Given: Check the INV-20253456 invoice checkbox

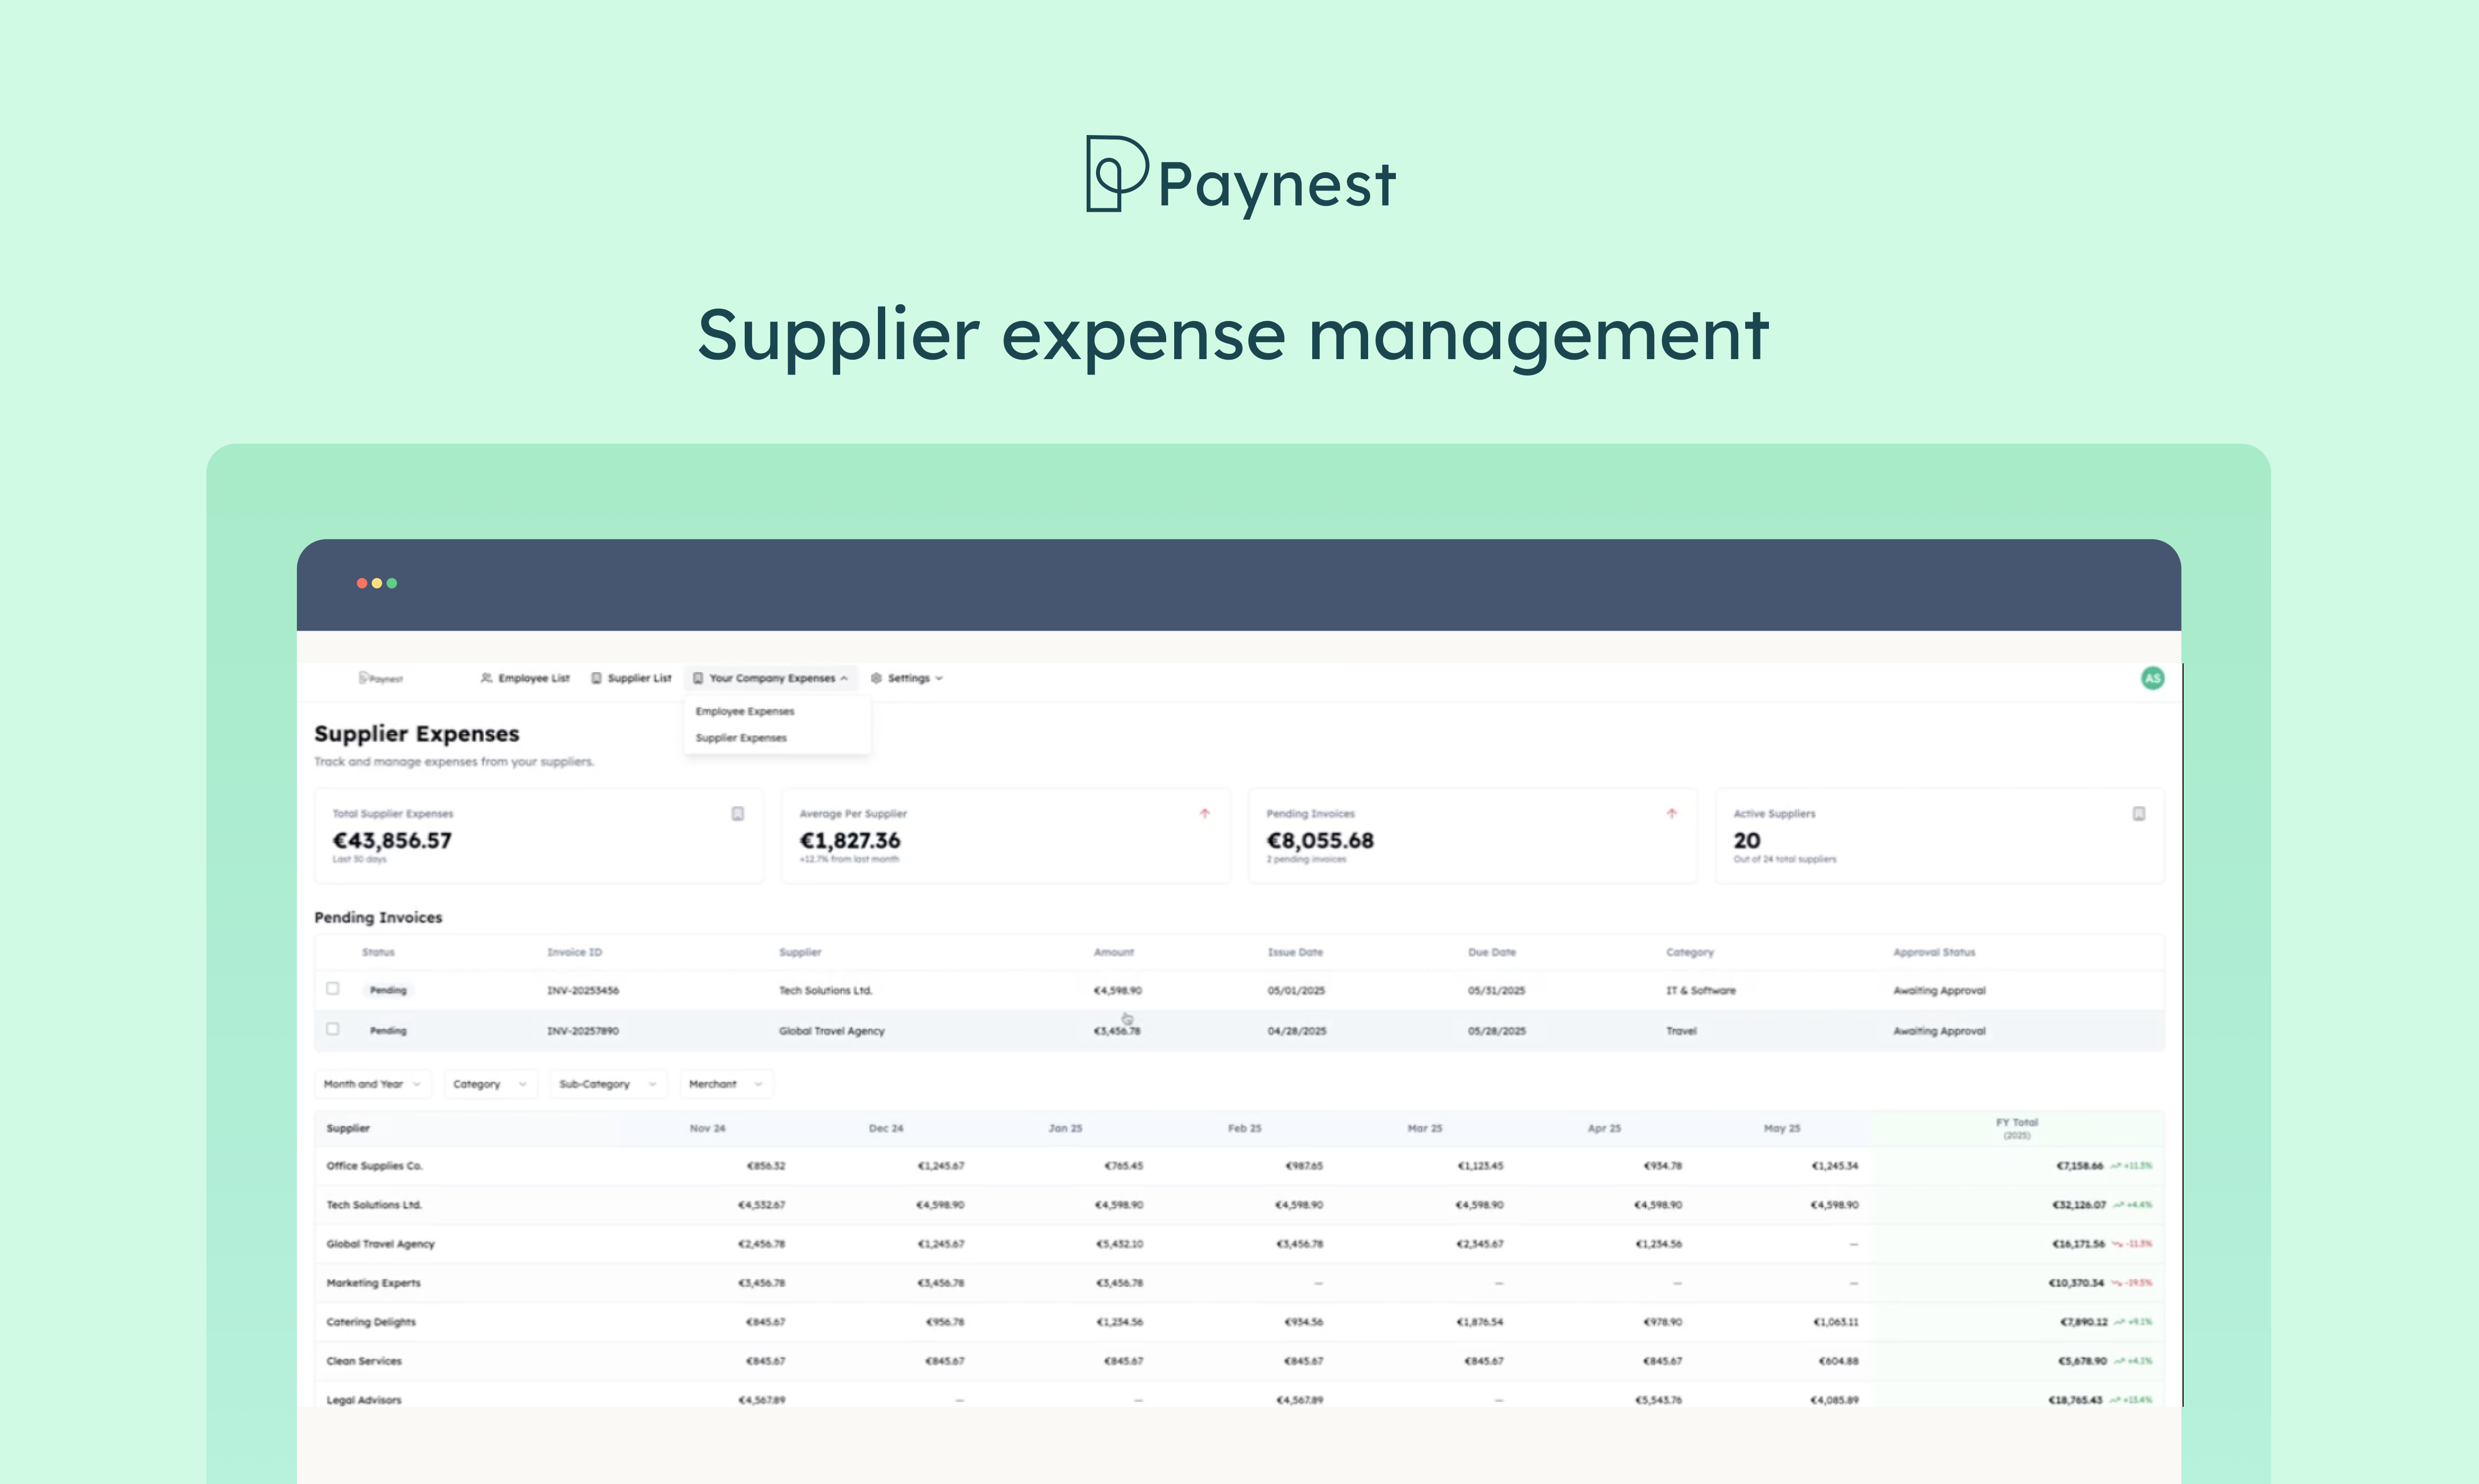Looking at the screenshot, I should click(x=333, y=989).
